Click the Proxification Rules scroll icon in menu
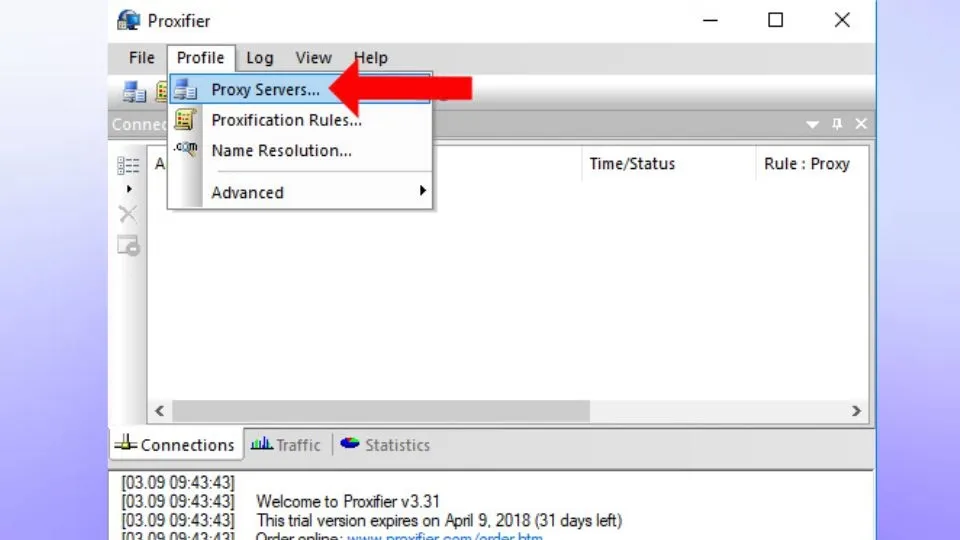Screen dimensions: 960x540 tap(185, 119)
